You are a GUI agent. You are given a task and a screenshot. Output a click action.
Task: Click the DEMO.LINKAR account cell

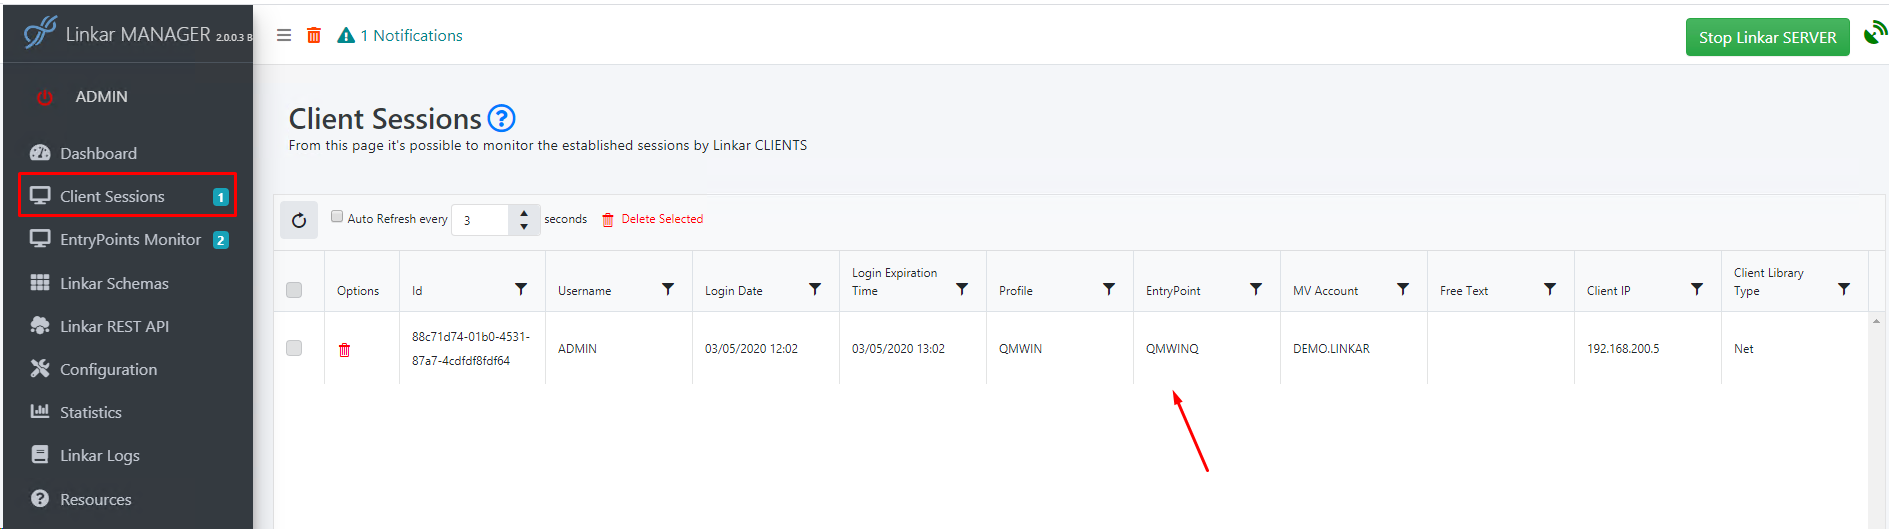point(1331,349)
